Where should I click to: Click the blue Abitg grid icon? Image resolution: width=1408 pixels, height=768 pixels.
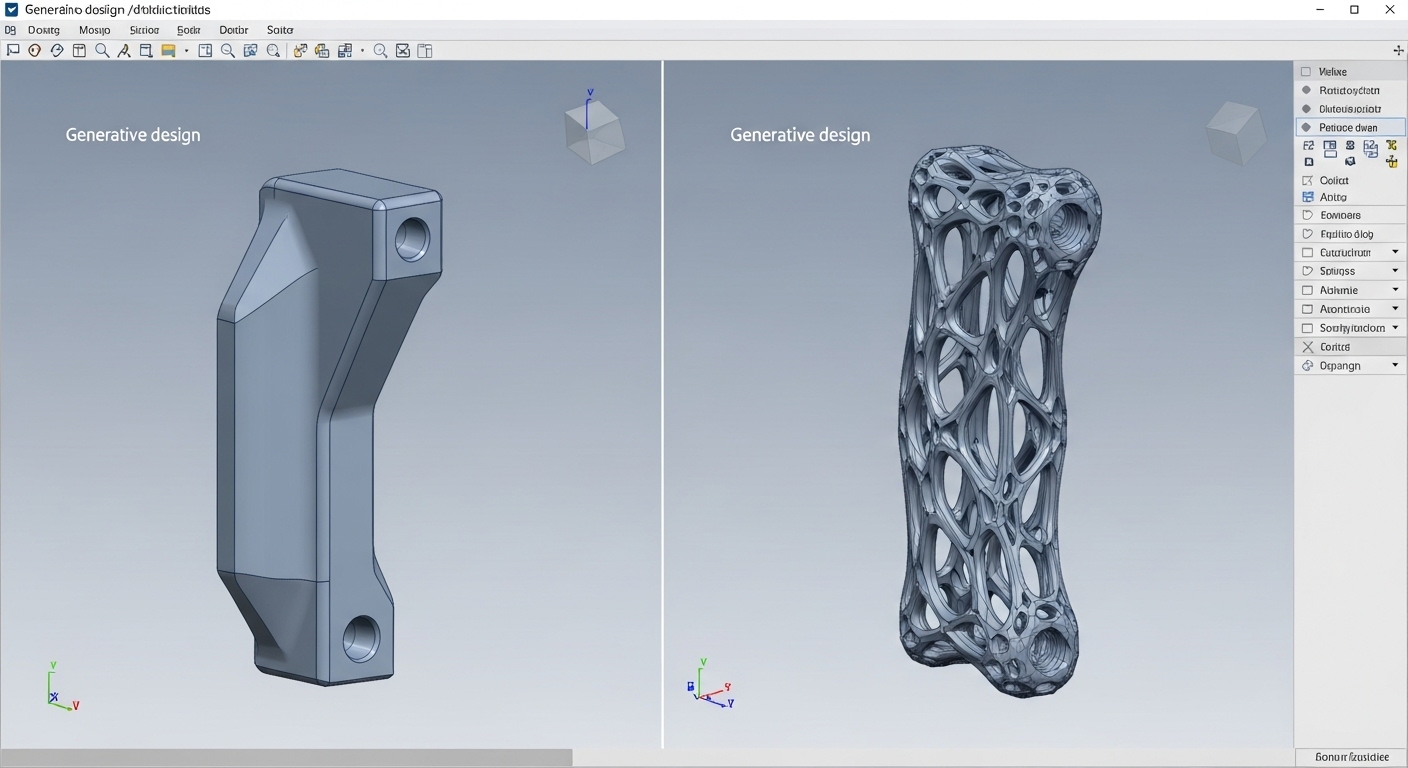click(1308, 197)
